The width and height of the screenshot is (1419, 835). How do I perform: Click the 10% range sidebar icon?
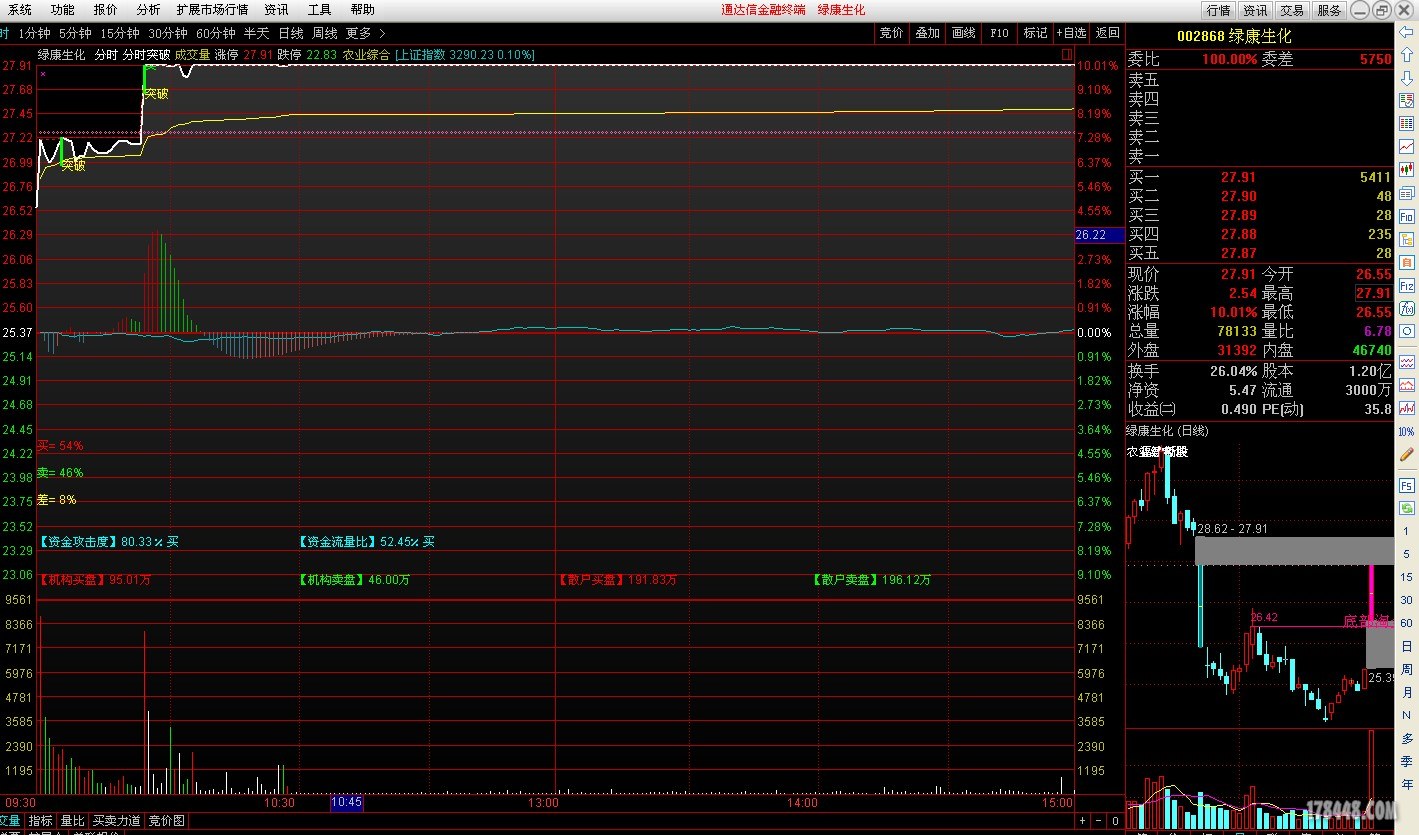pos(1406,432)
